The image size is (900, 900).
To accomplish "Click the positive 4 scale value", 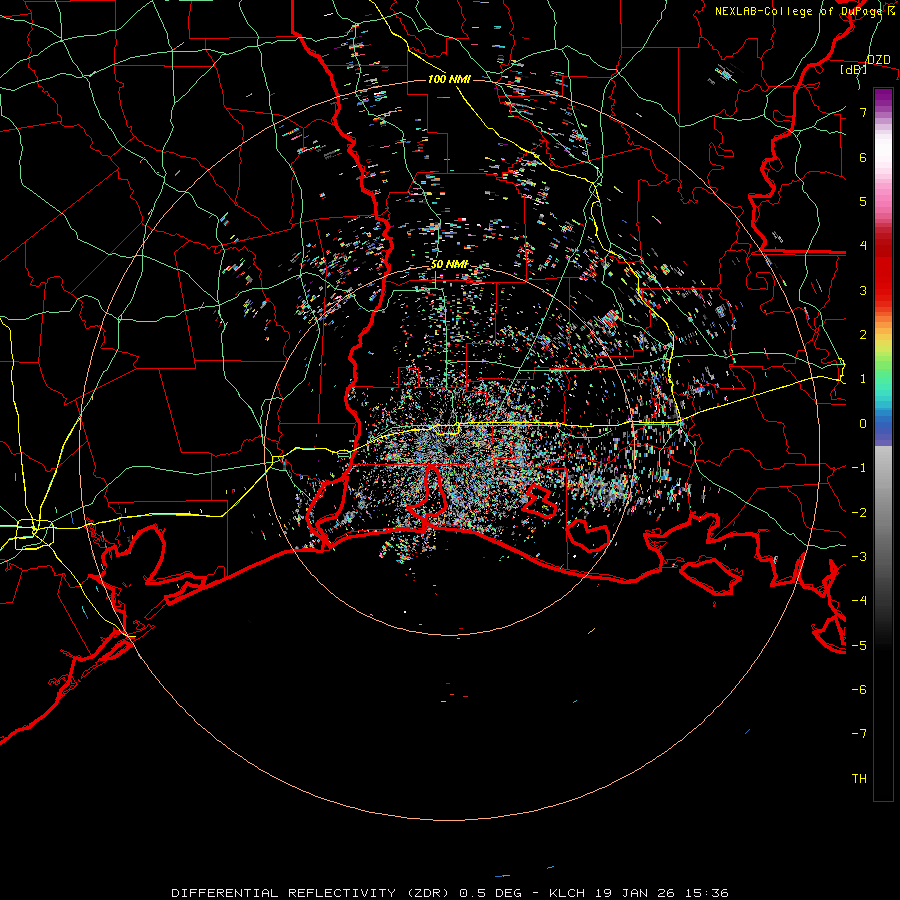I will pyautogui.click(x=863, y=246).
